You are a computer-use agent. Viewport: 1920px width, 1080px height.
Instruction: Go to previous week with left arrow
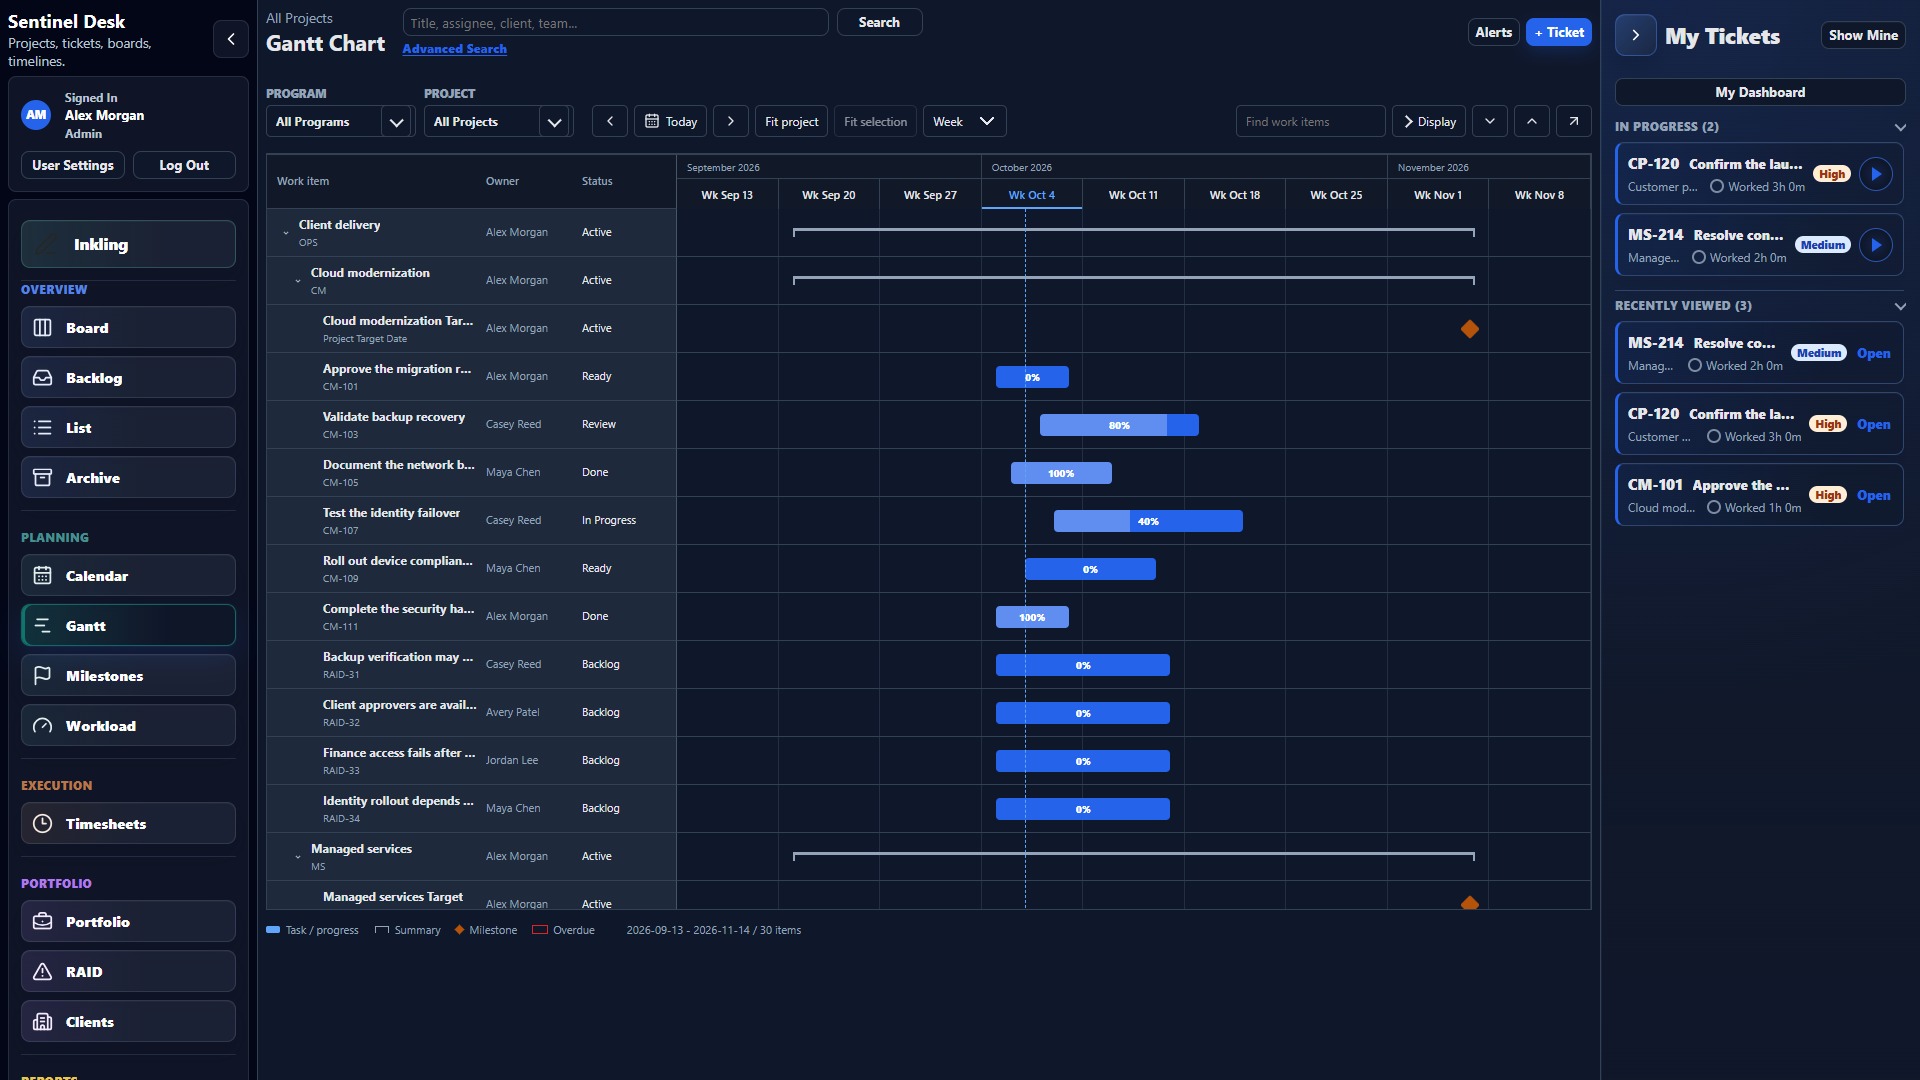[x=610, y=121]
